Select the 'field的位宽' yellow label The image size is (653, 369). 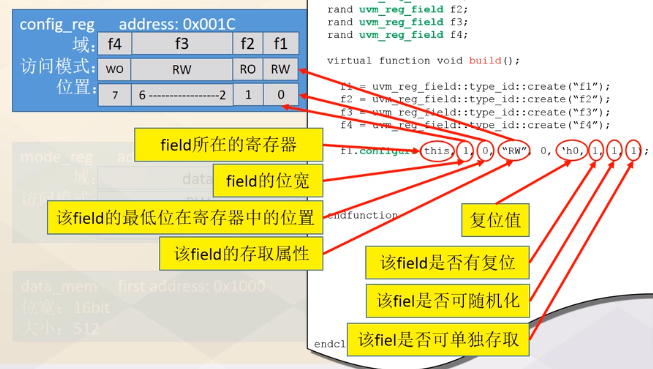(x=268, y=181)
